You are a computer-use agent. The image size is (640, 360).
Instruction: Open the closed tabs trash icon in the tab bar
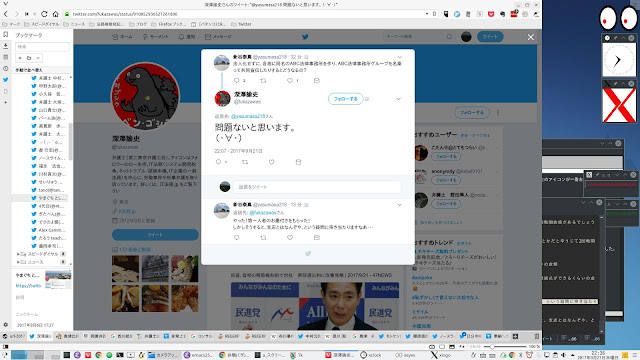click(x=537, y=336)
